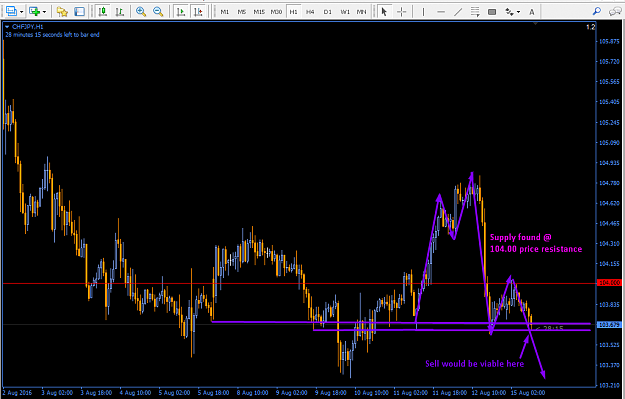Switch to M1 timeframe
This screenshot has width=625, height=399.
(225, 12)
